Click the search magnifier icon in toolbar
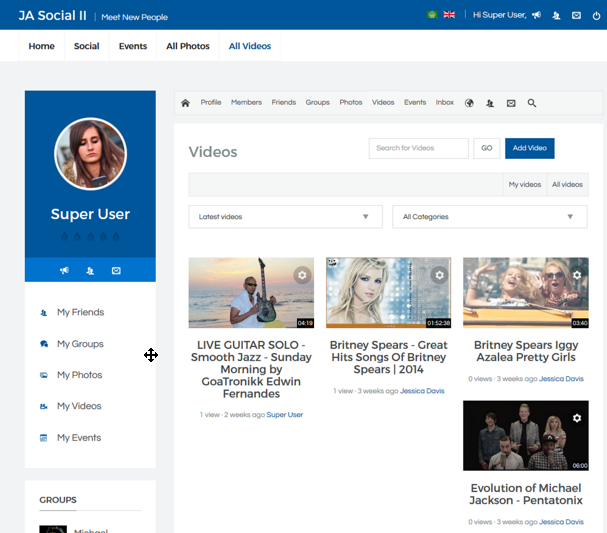Screen dimensions: 607x533 tap(532, 103)
